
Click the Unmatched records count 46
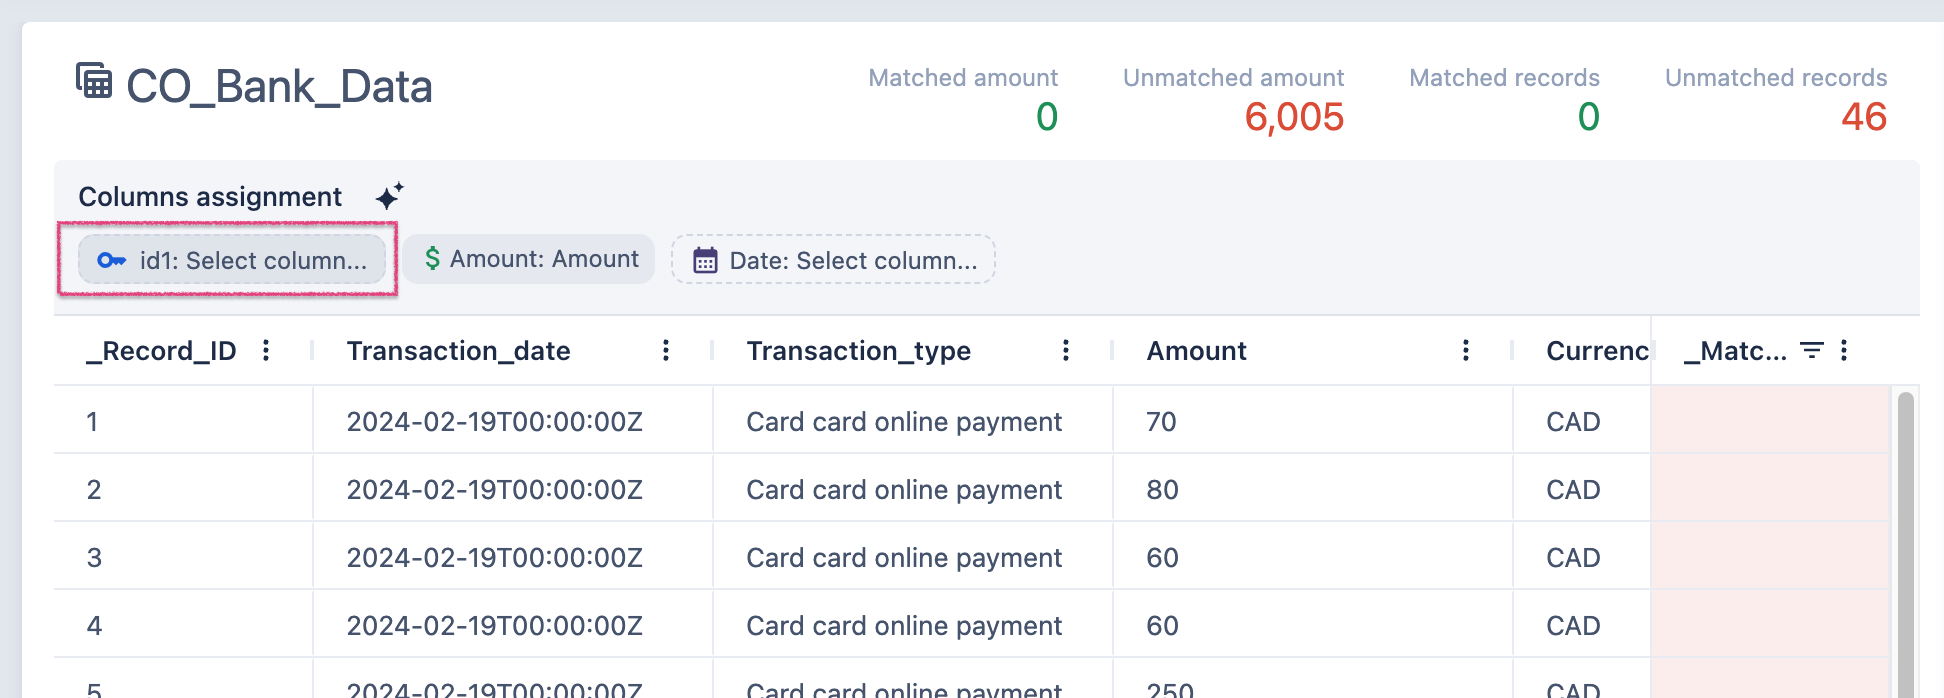pos(1863,117)
